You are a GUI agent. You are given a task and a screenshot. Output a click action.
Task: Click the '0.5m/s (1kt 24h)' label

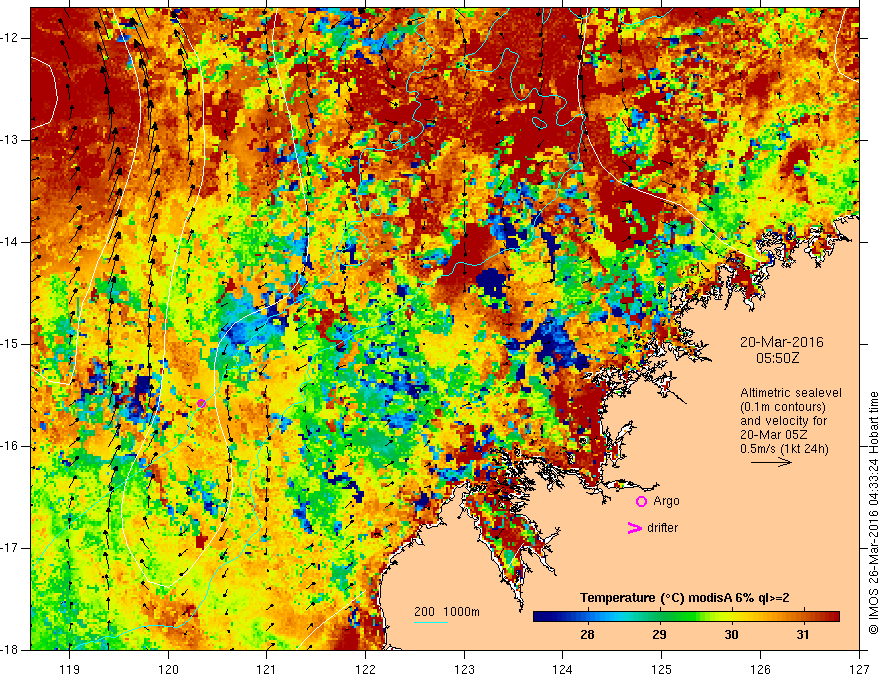click(x=784, y=448)
